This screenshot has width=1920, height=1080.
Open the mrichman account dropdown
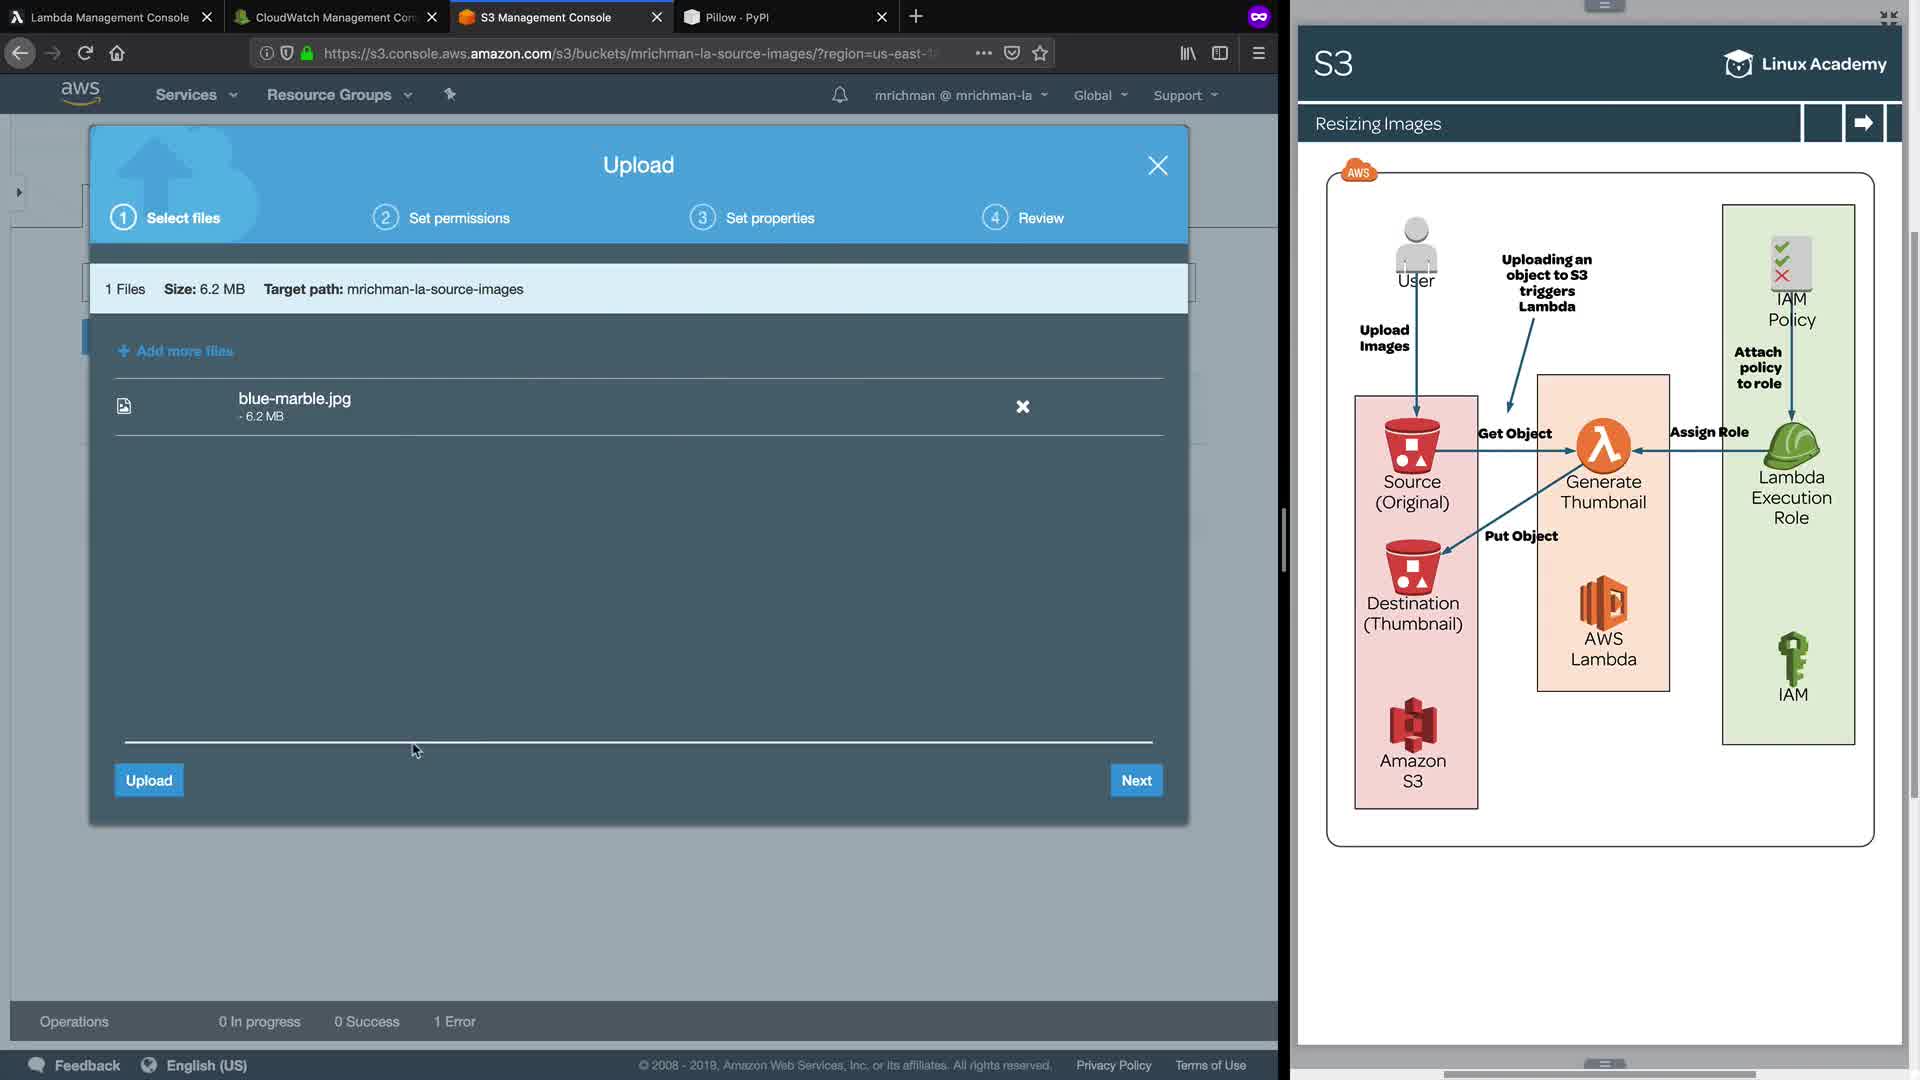pos(960,95)
